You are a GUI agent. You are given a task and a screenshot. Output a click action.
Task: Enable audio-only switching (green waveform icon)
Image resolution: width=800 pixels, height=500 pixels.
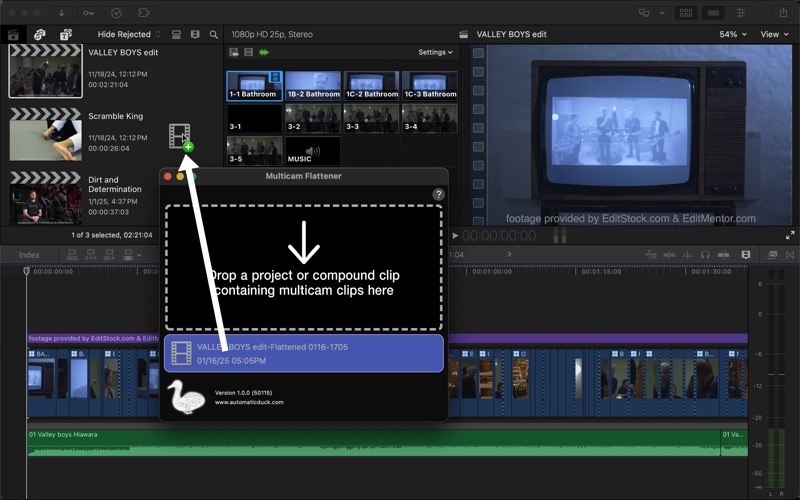264,52
